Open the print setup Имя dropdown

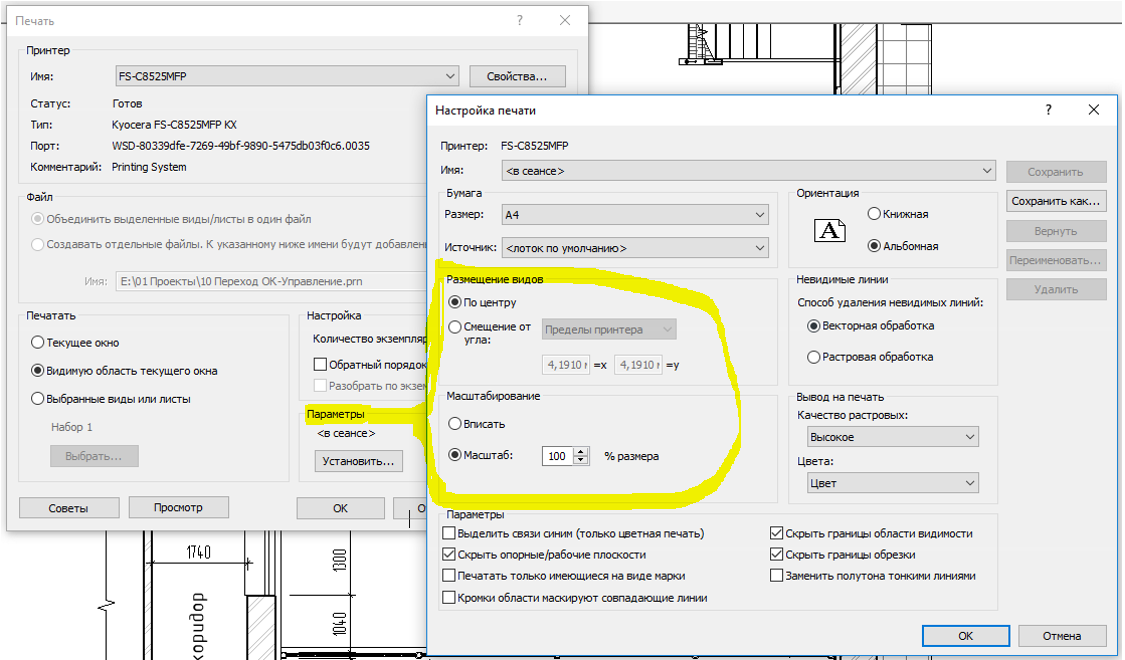click(748, 171)
